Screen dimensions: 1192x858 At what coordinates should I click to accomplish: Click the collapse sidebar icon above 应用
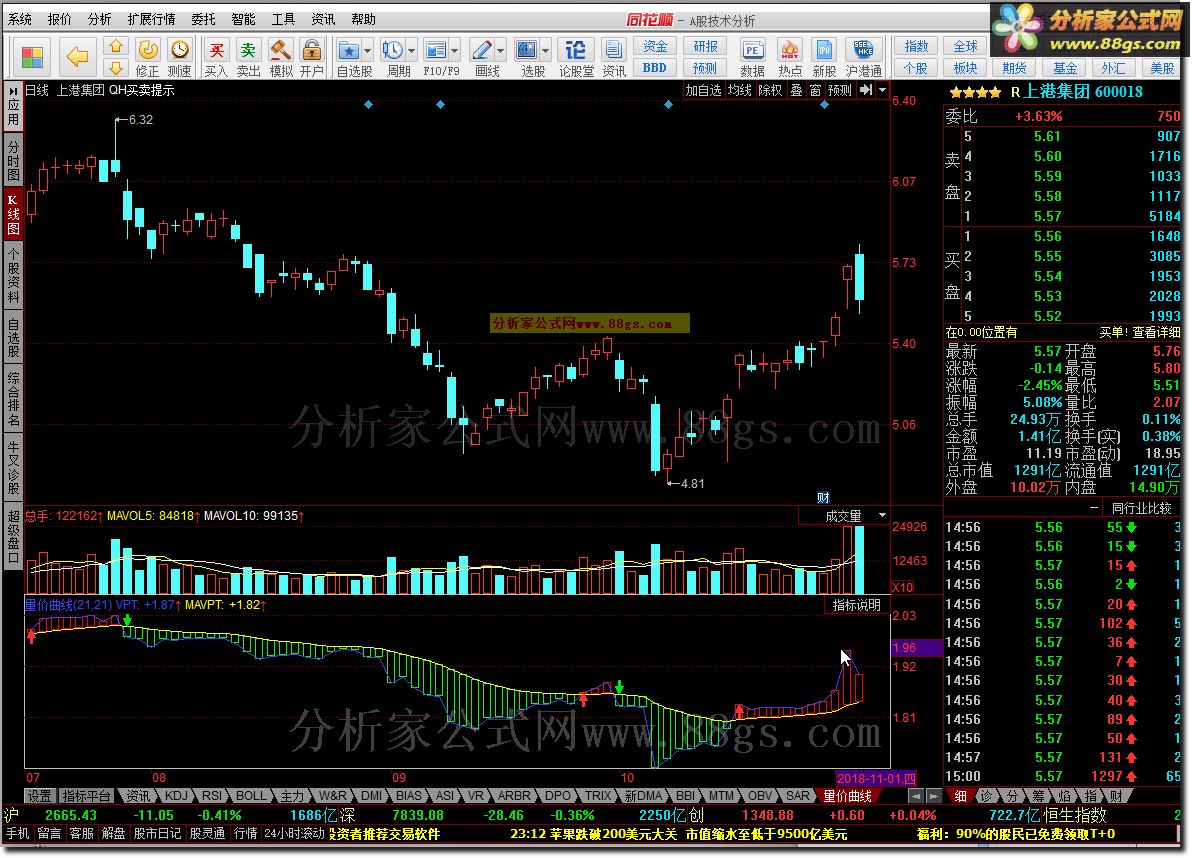tap(13, 90)
